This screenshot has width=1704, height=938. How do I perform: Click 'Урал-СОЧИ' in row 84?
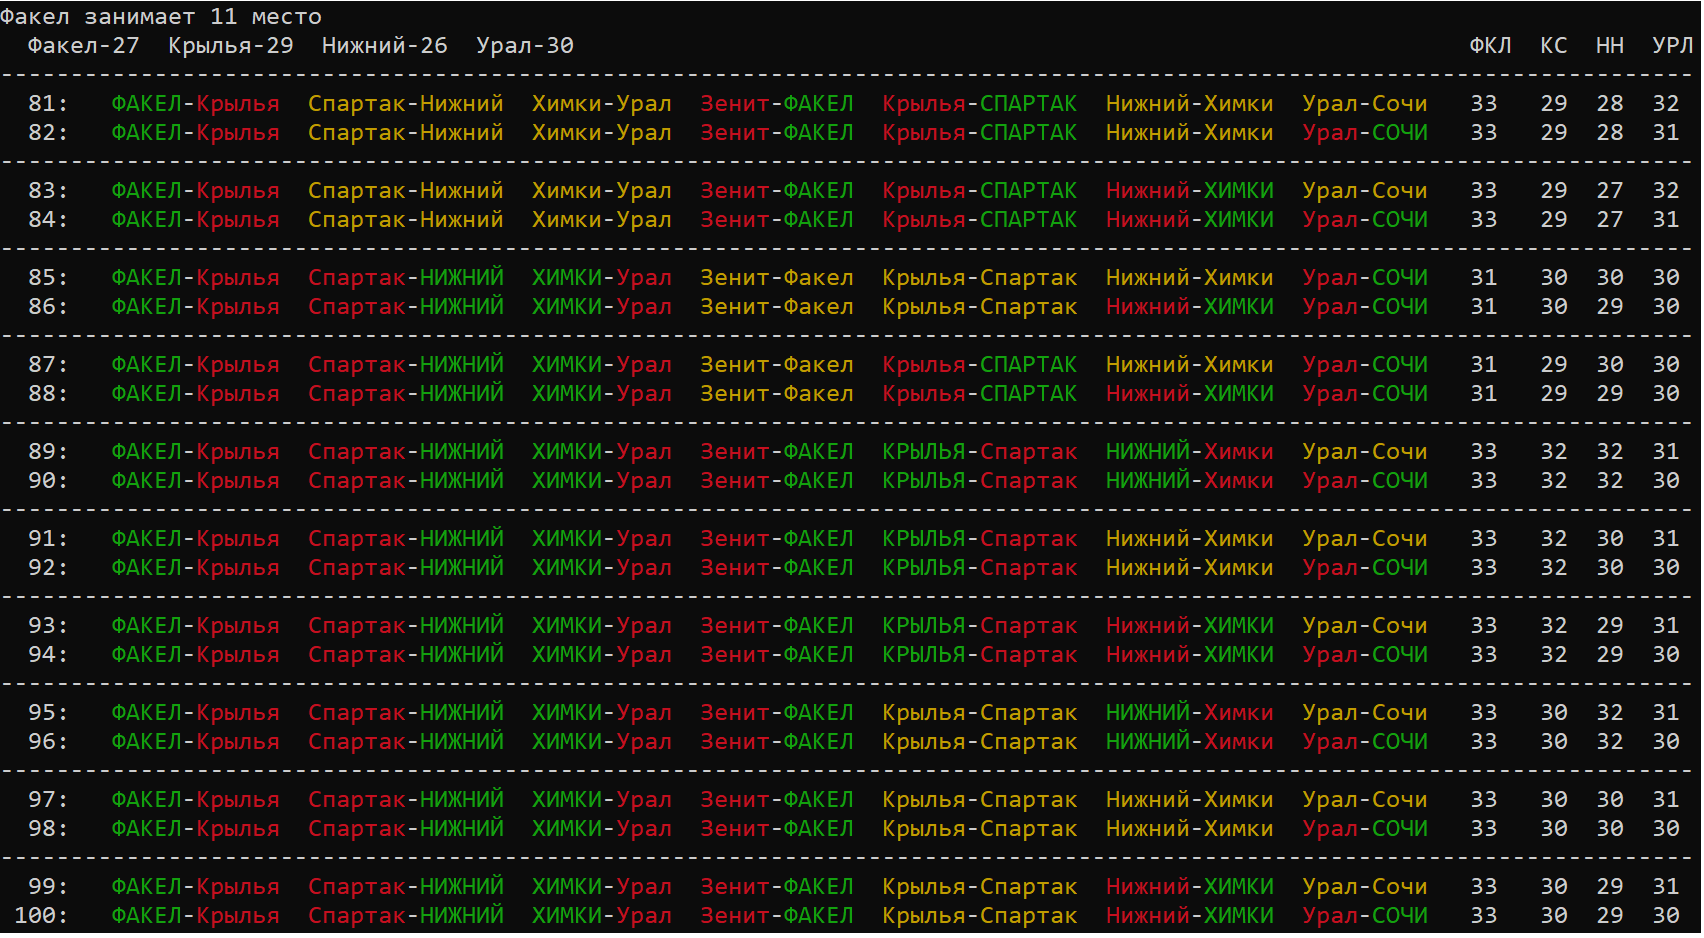pos(1365,220)
